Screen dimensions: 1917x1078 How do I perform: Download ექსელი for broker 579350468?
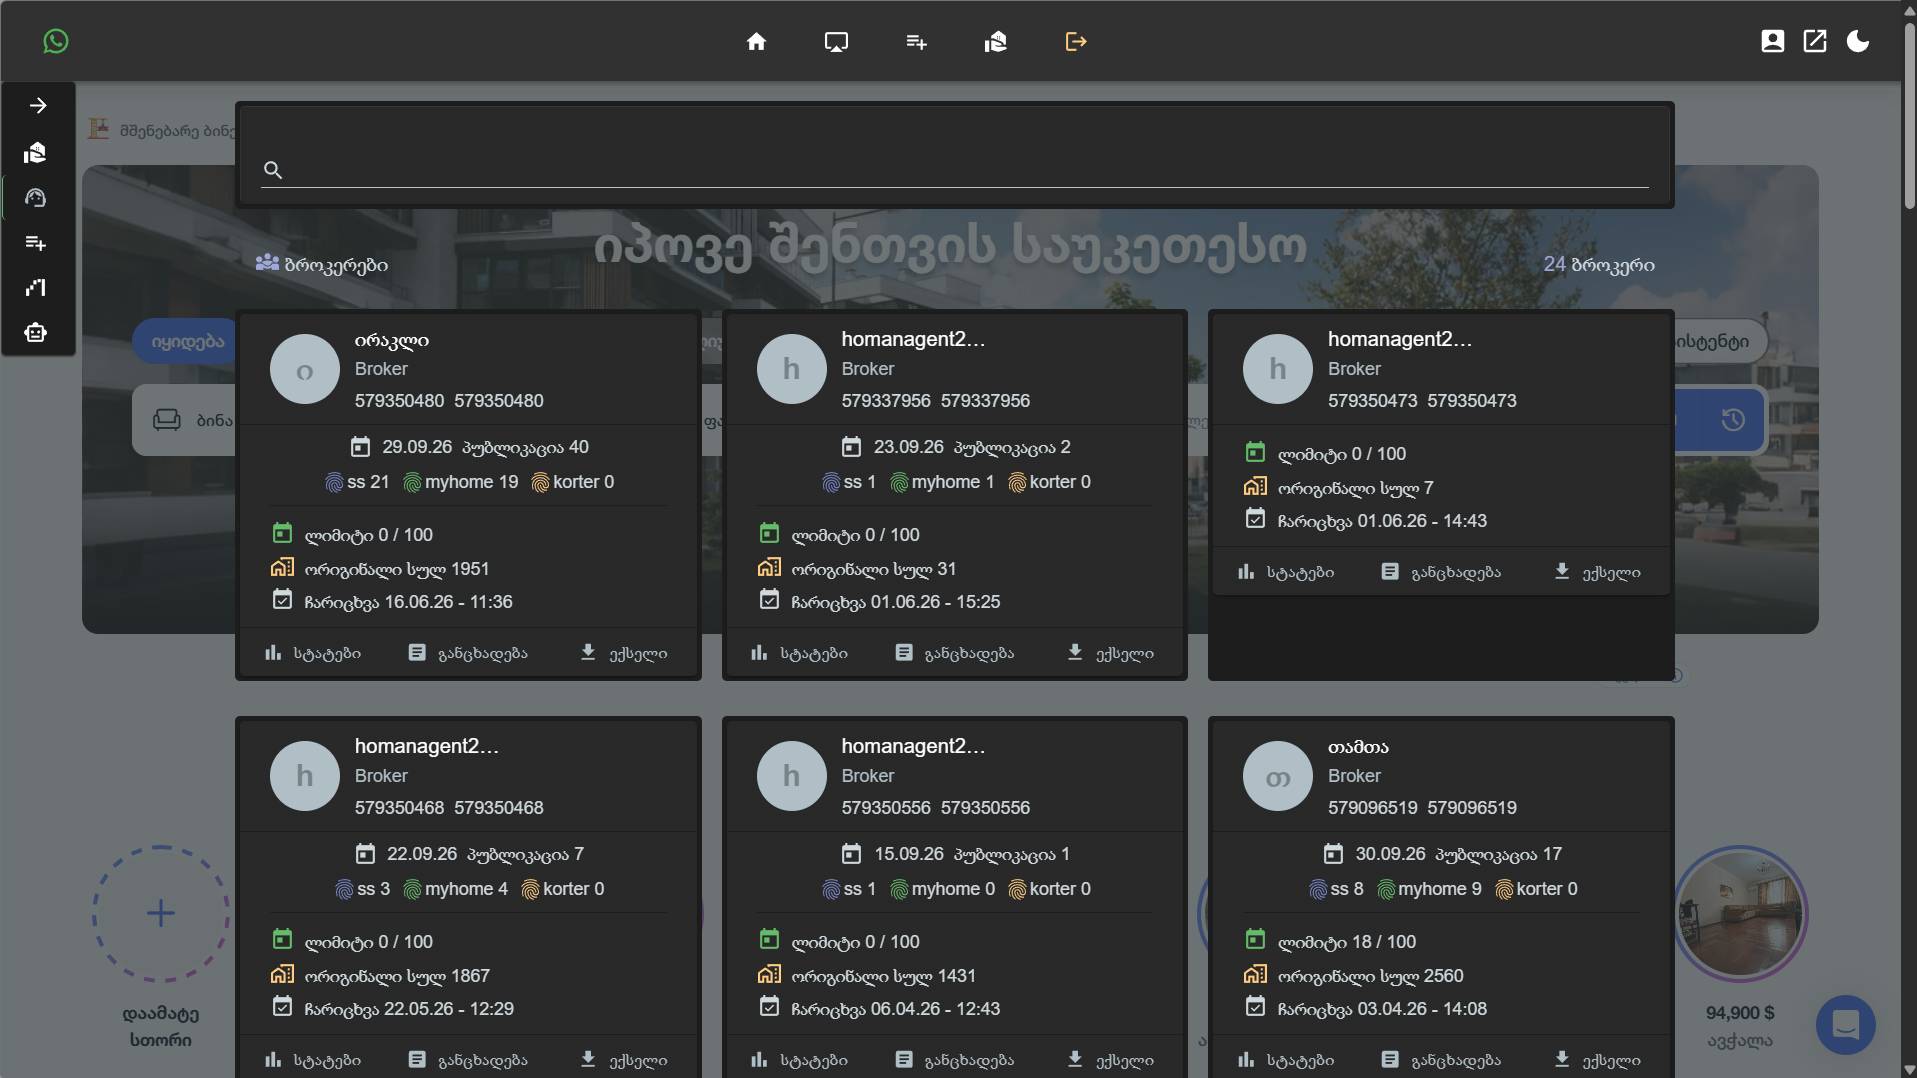(624, 1060)
